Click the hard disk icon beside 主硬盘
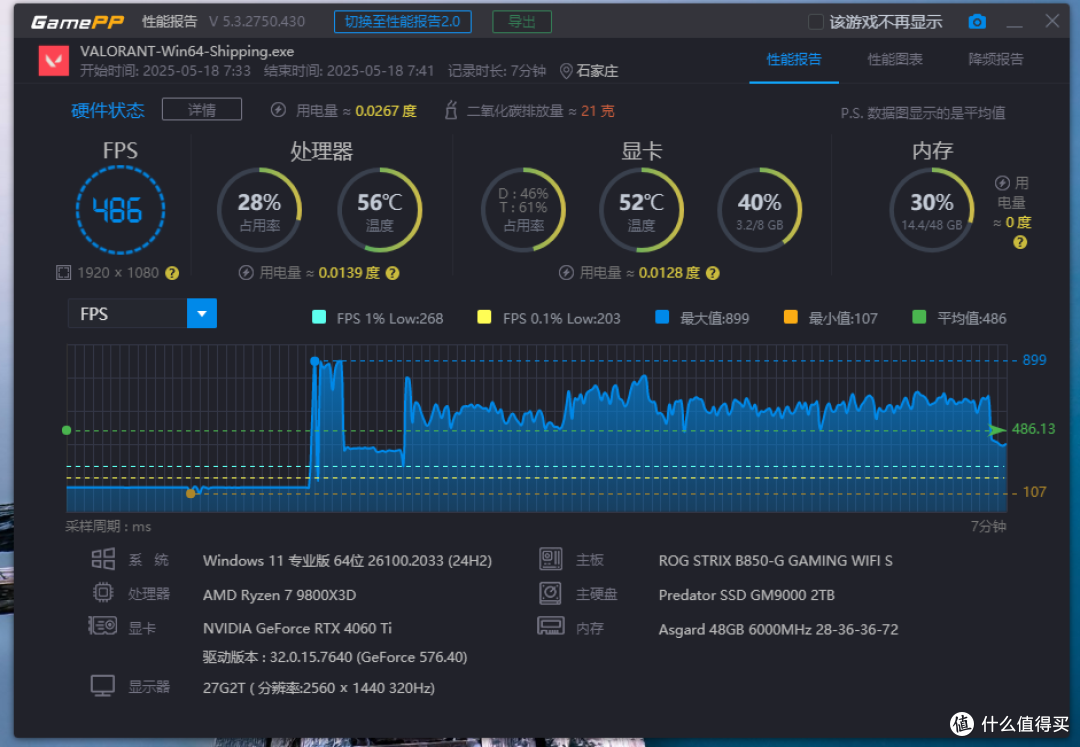Image resolution: width=1080 pixels, height=747 pixels. coord(551,593)
